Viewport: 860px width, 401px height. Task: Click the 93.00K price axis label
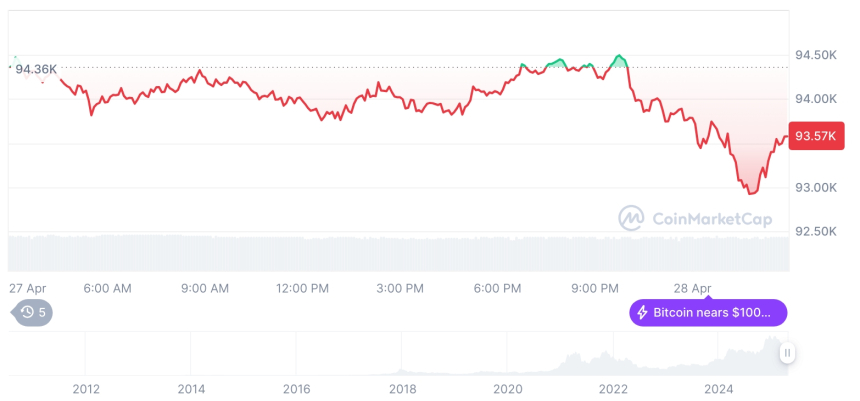(813, 188)
